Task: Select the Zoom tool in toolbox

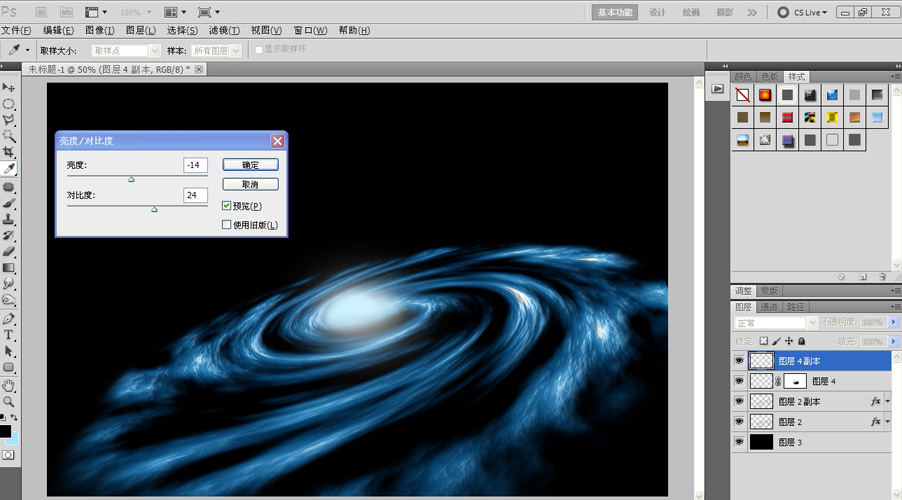Action: pyautogui.click(x=9, y=402)
